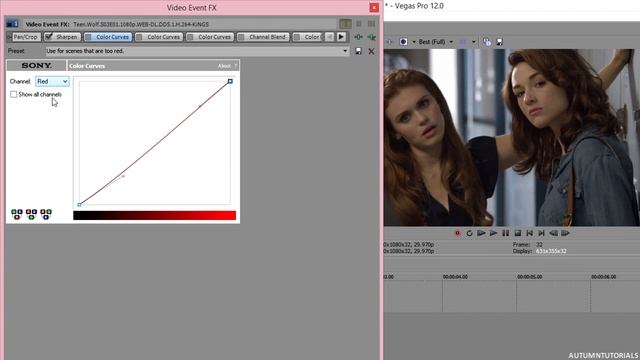Click the SONY logo button
640x360 pixels.
point(36,65)
